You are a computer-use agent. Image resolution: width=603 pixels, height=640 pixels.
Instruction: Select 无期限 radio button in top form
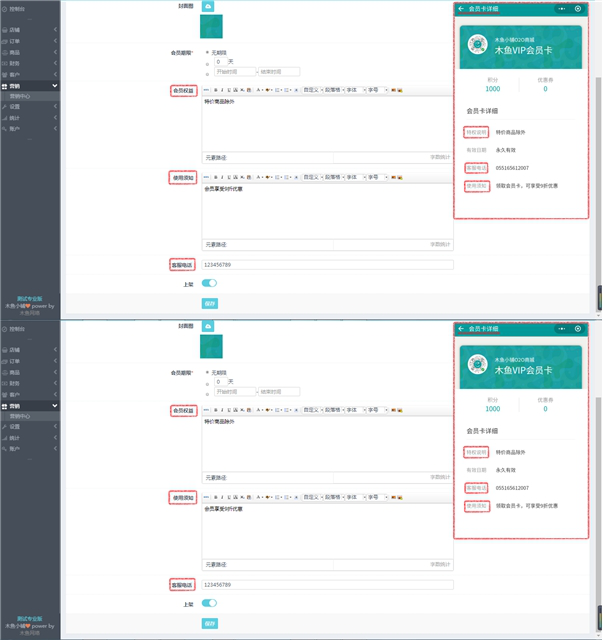coord(207,51)
